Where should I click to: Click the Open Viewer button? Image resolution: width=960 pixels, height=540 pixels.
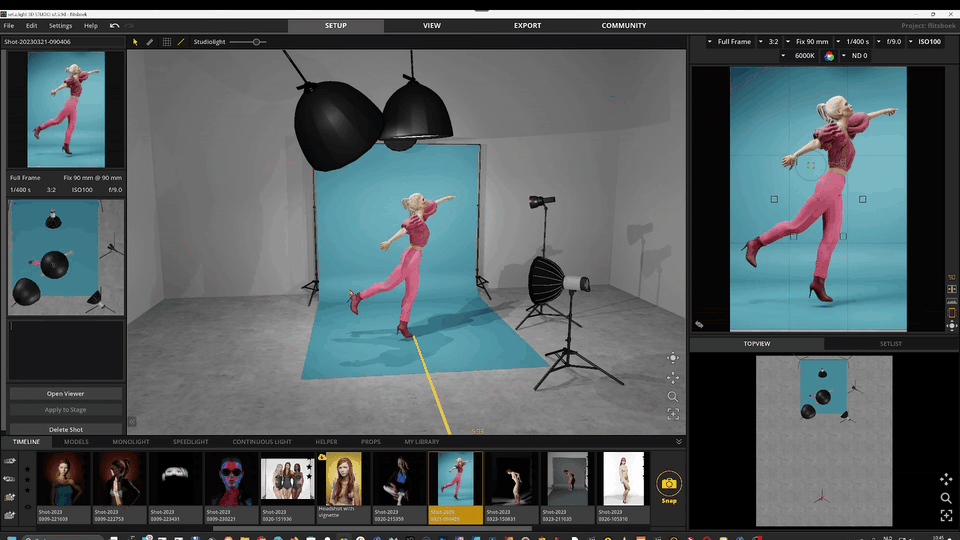pos(66,394)
